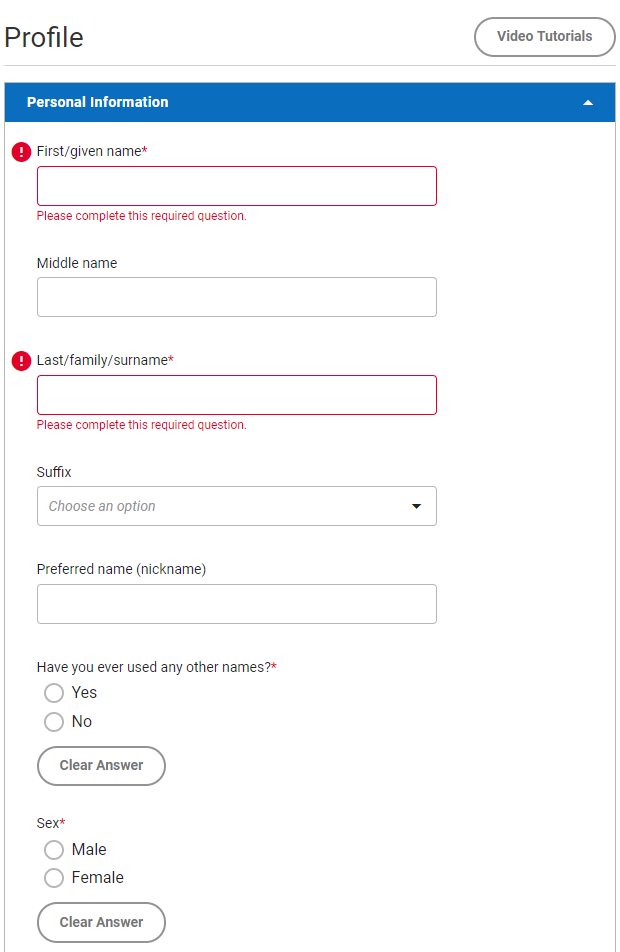
Task: Focus the Preferred name nickname field
Action: coord(236,603)
